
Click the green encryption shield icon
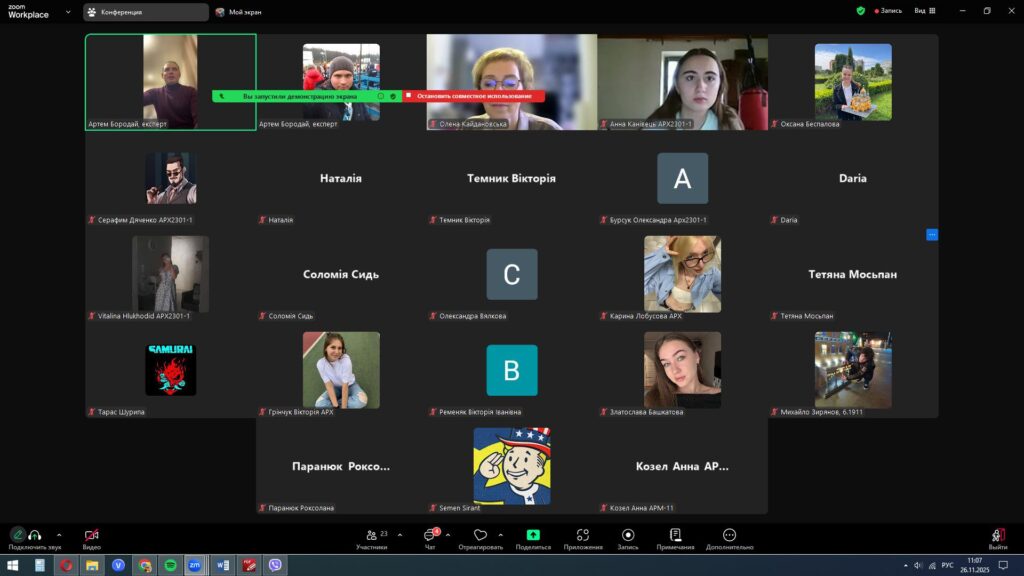(860, 11)
